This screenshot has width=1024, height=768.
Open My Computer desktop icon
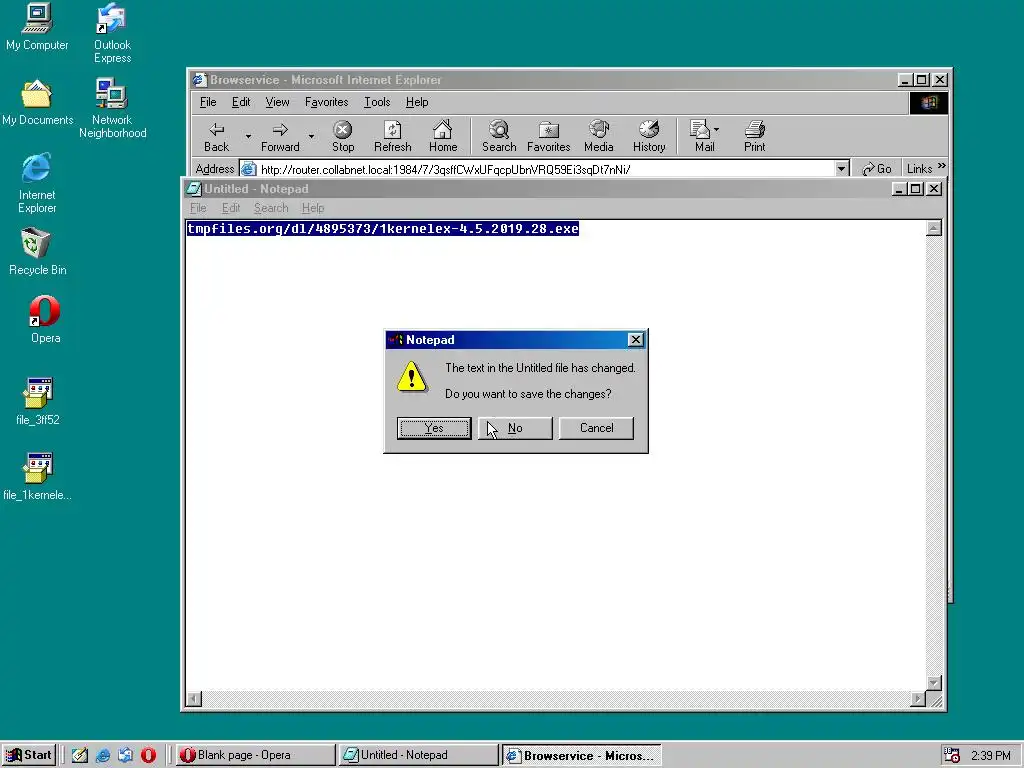point(37,26)
